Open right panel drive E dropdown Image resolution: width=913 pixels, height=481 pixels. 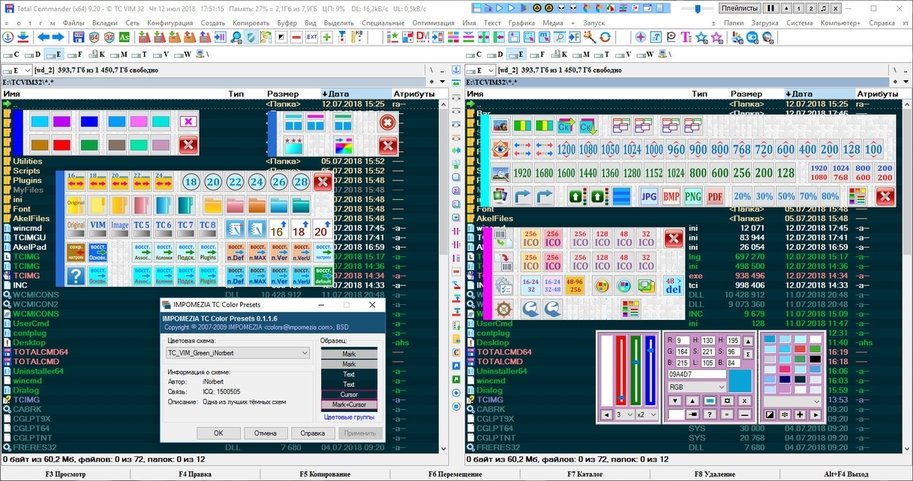tap(491, 70)
